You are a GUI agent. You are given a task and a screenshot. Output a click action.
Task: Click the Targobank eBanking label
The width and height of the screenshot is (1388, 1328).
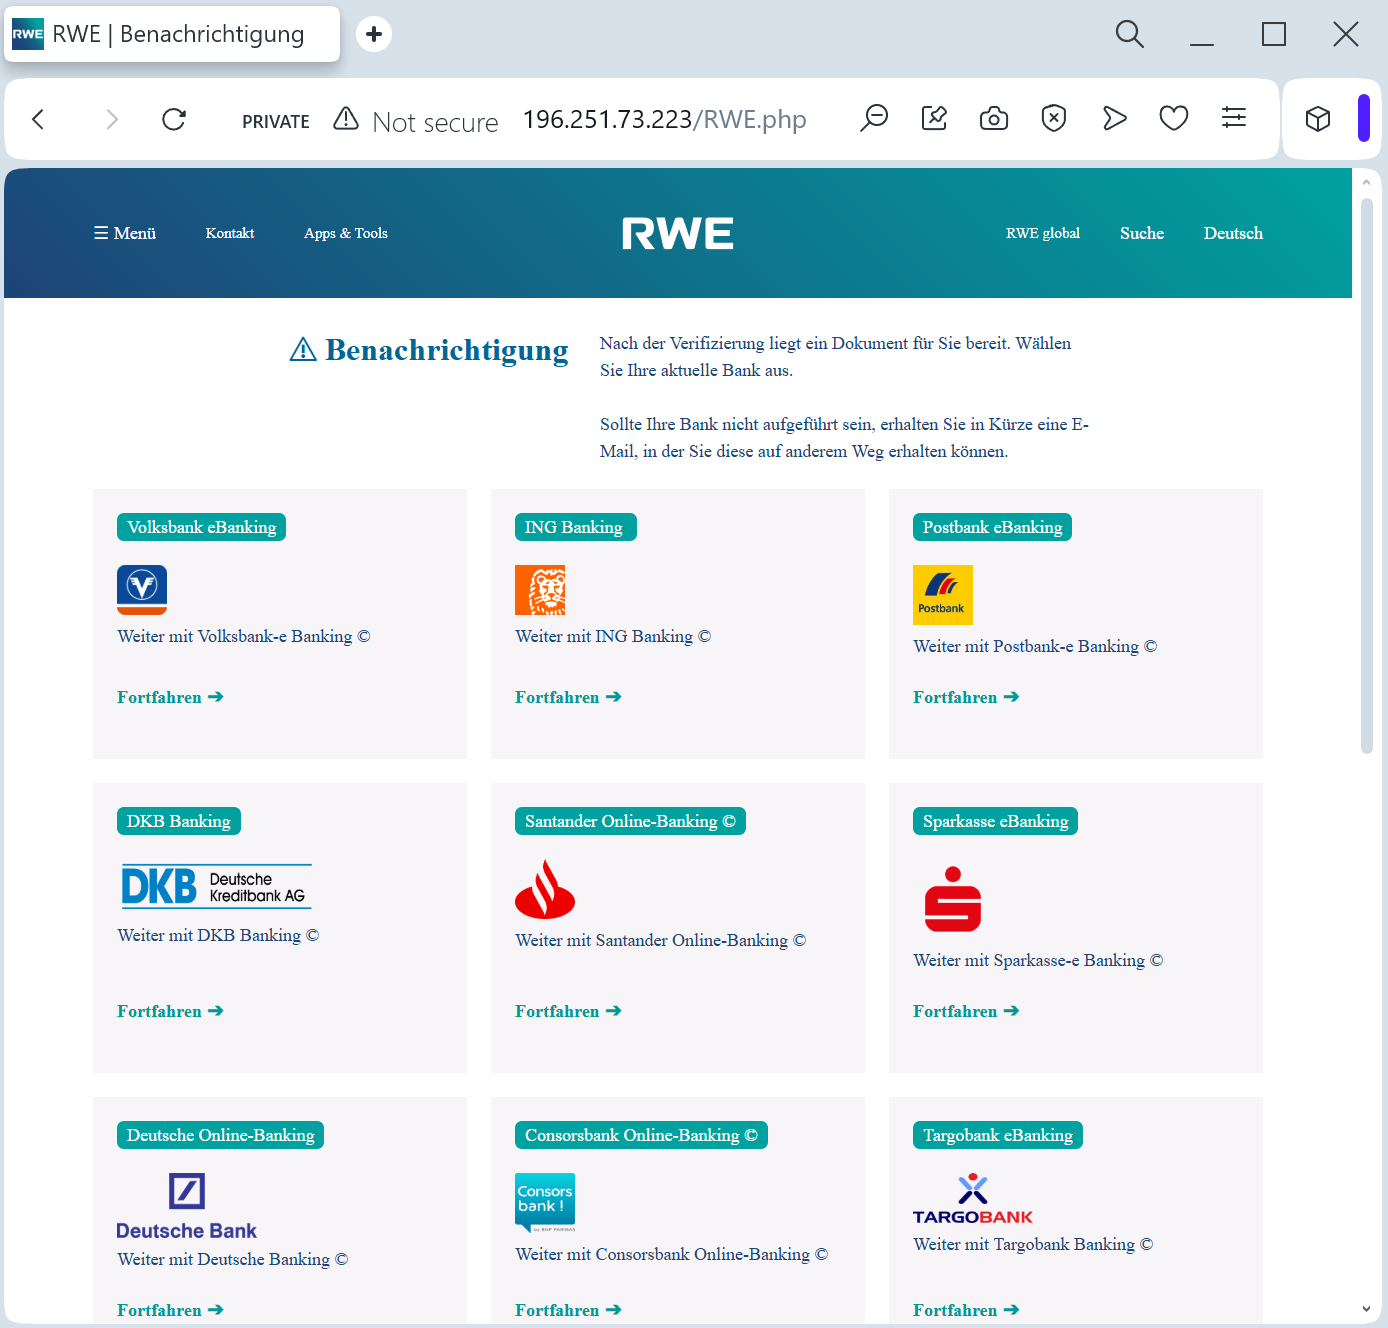pos(998,1135)
